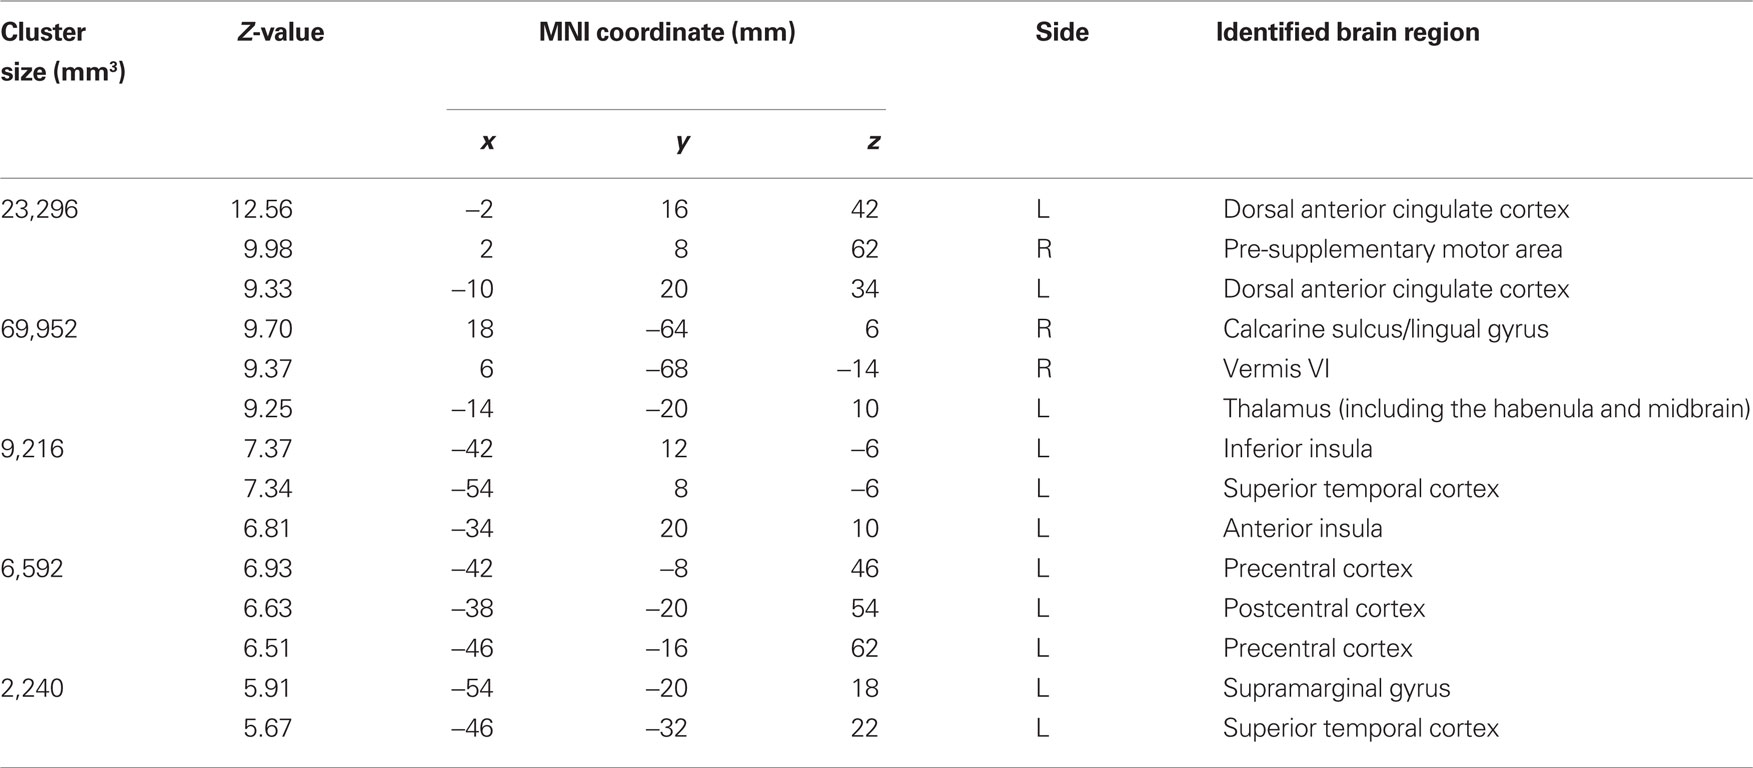Click the MNI coordinate (mm) header
This screenshot has width=1753, height=768.
667,32
